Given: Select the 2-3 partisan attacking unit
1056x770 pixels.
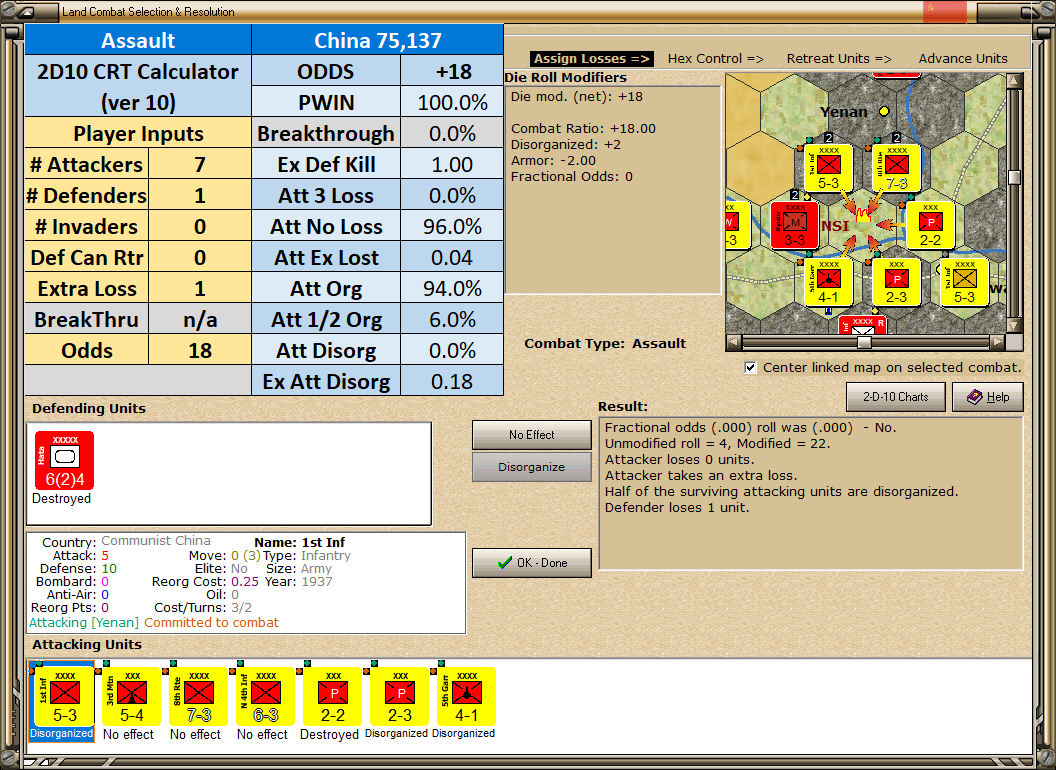Looking at the screenshot, I should [x=399, y=697].
